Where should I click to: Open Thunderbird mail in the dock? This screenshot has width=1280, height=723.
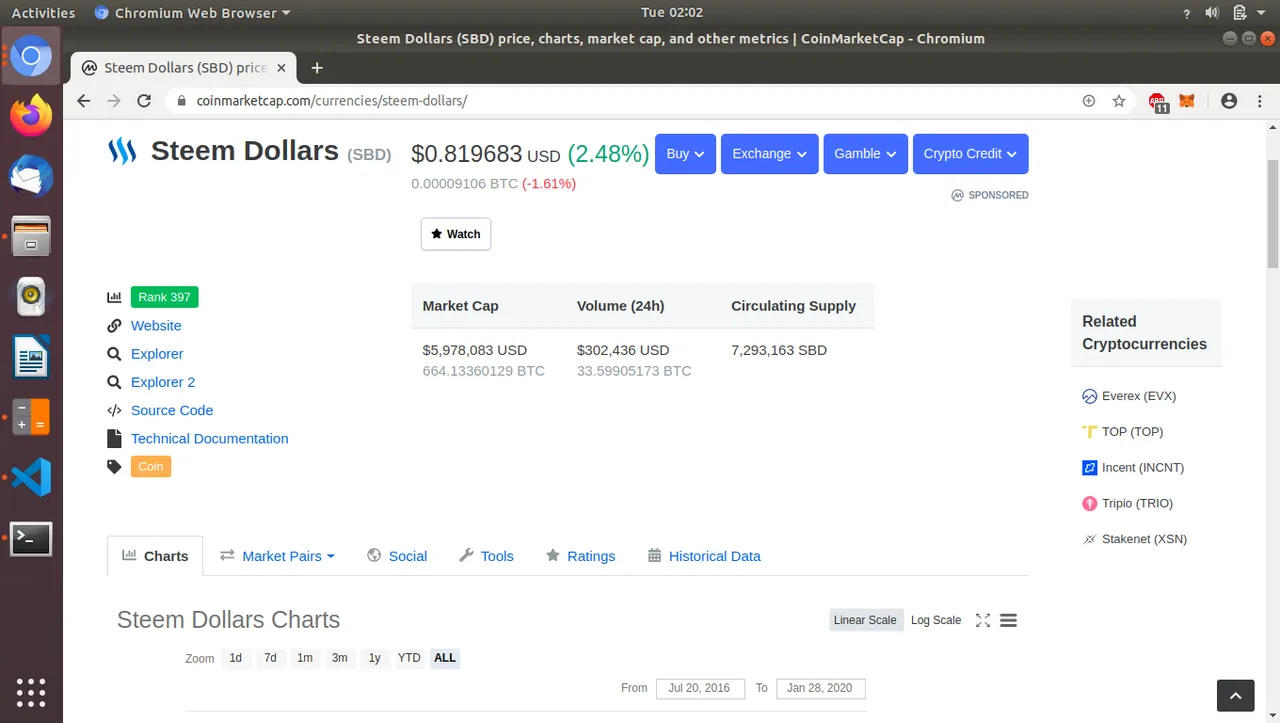pos(31,177)
